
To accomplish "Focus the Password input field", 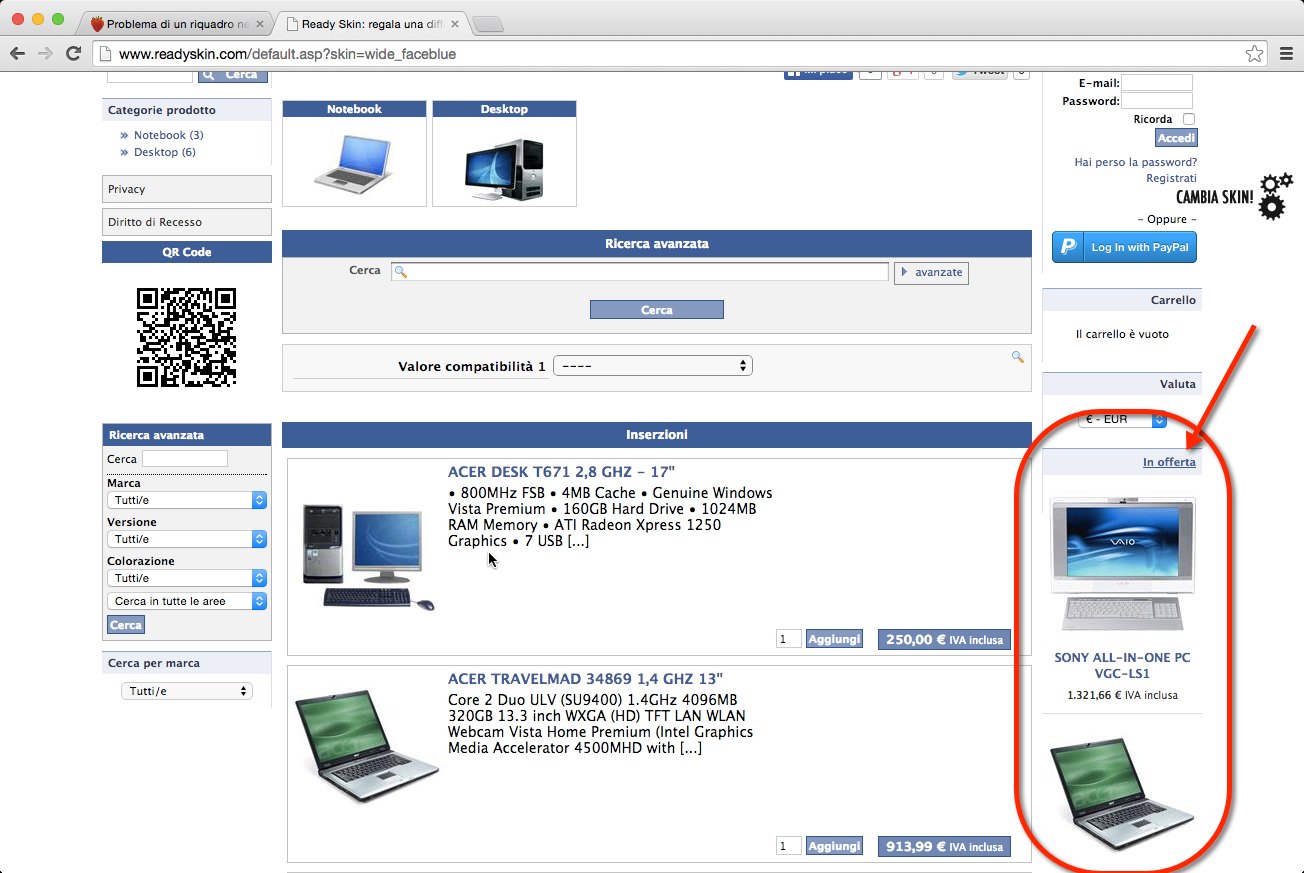I will click(x=1157, y=101).
